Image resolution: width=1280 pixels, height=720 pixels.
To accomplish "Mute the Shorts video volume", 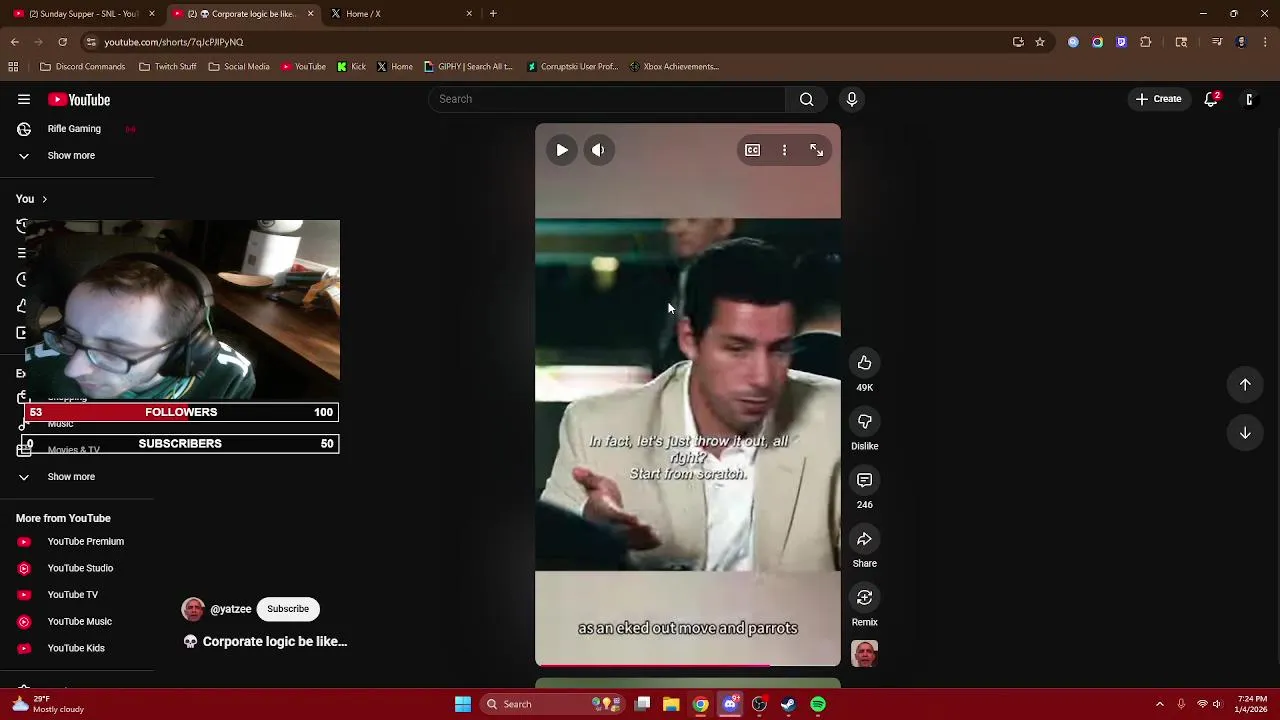I will [x=598, y=150].
